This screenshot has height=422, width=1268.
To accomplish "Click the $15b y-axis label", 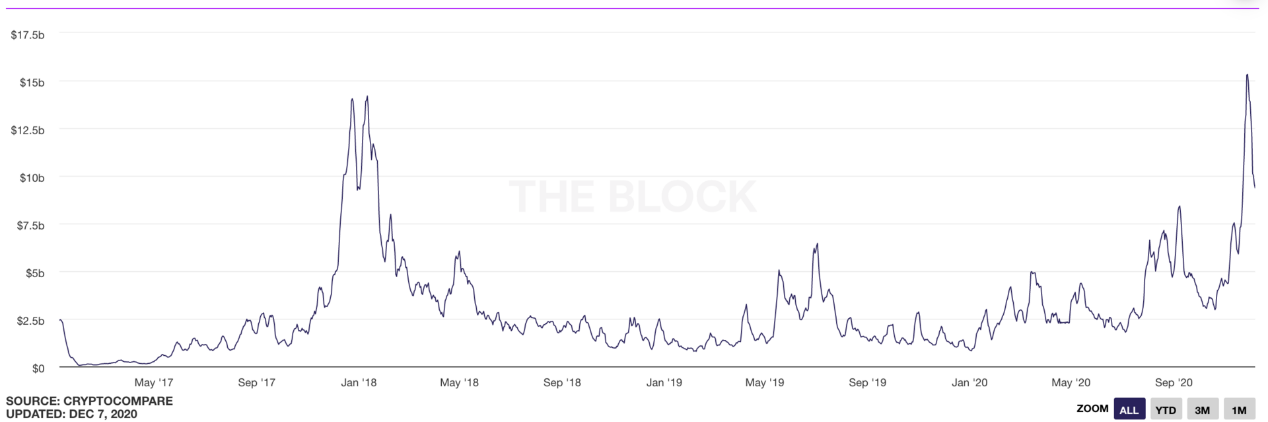I will coord(31,82).
